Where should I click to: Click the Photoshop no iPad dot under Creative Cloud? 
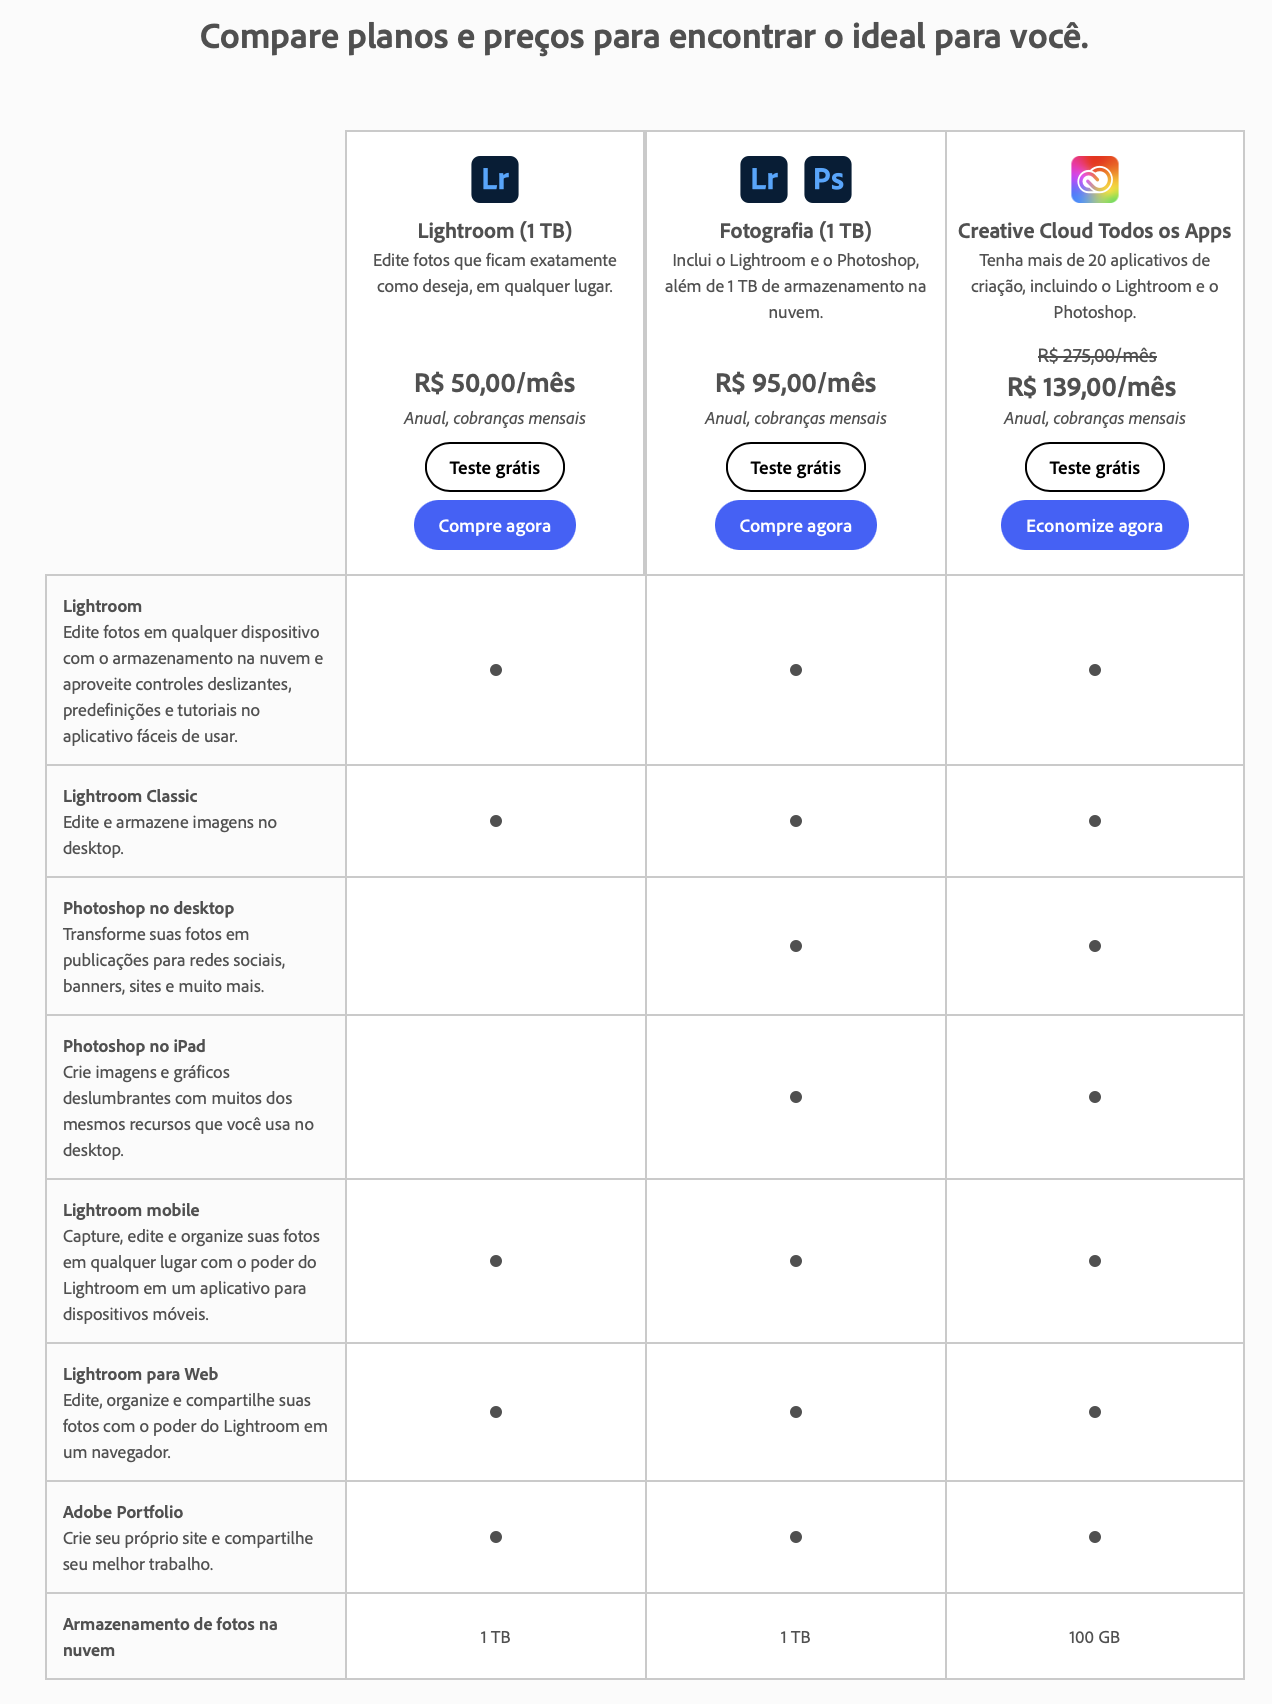click(x=1095, y=1097)
